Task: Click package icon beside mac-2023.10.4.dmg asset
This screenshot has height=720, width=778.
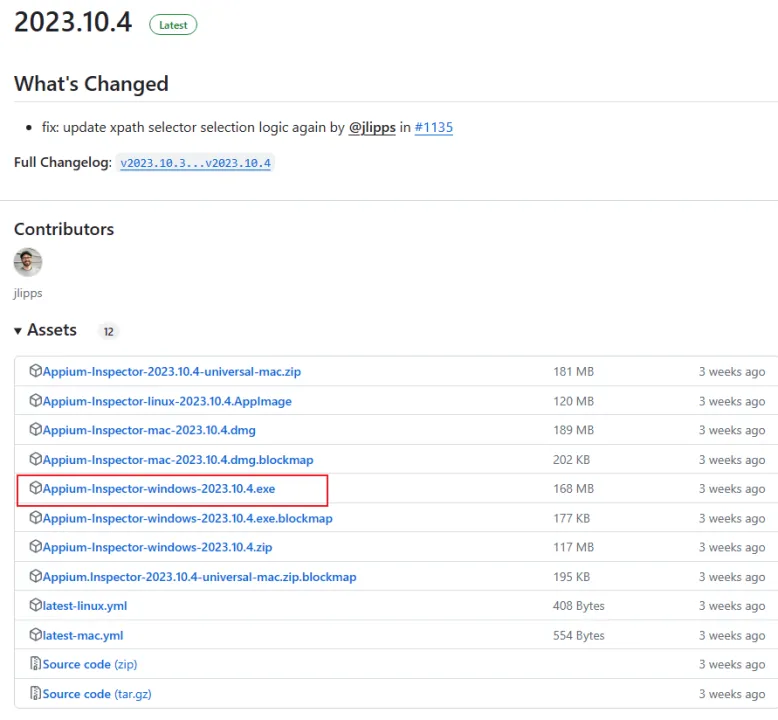Action: tap(36, 430)
